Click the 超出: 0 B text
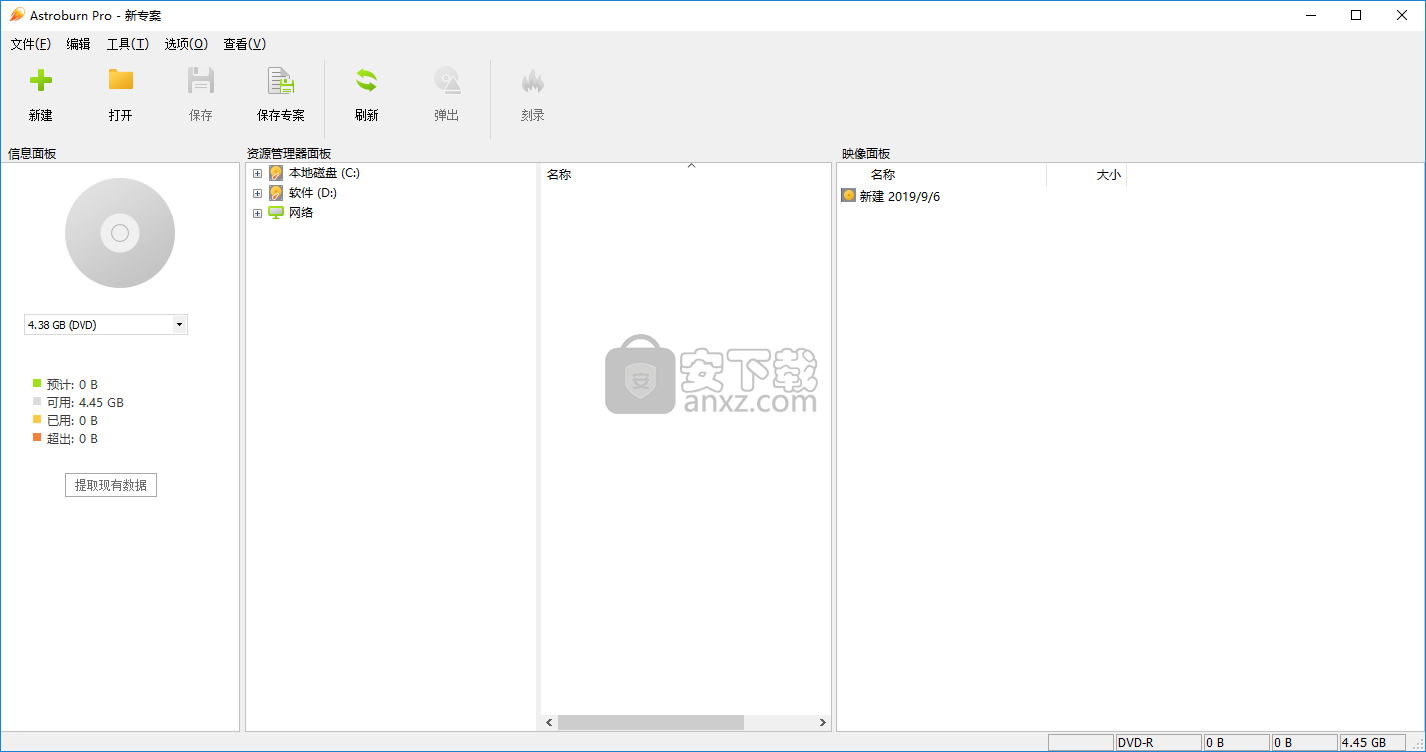Screen dimensions: 1426x752 [72, 438]
